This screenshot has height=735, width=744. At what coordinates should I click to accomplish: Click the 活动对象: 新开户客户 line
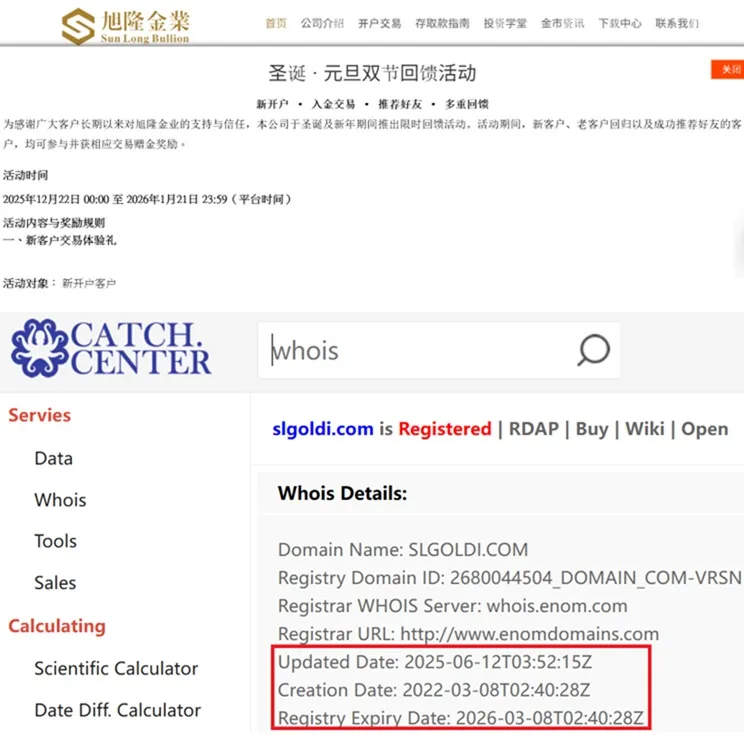(x=59, y=283)
